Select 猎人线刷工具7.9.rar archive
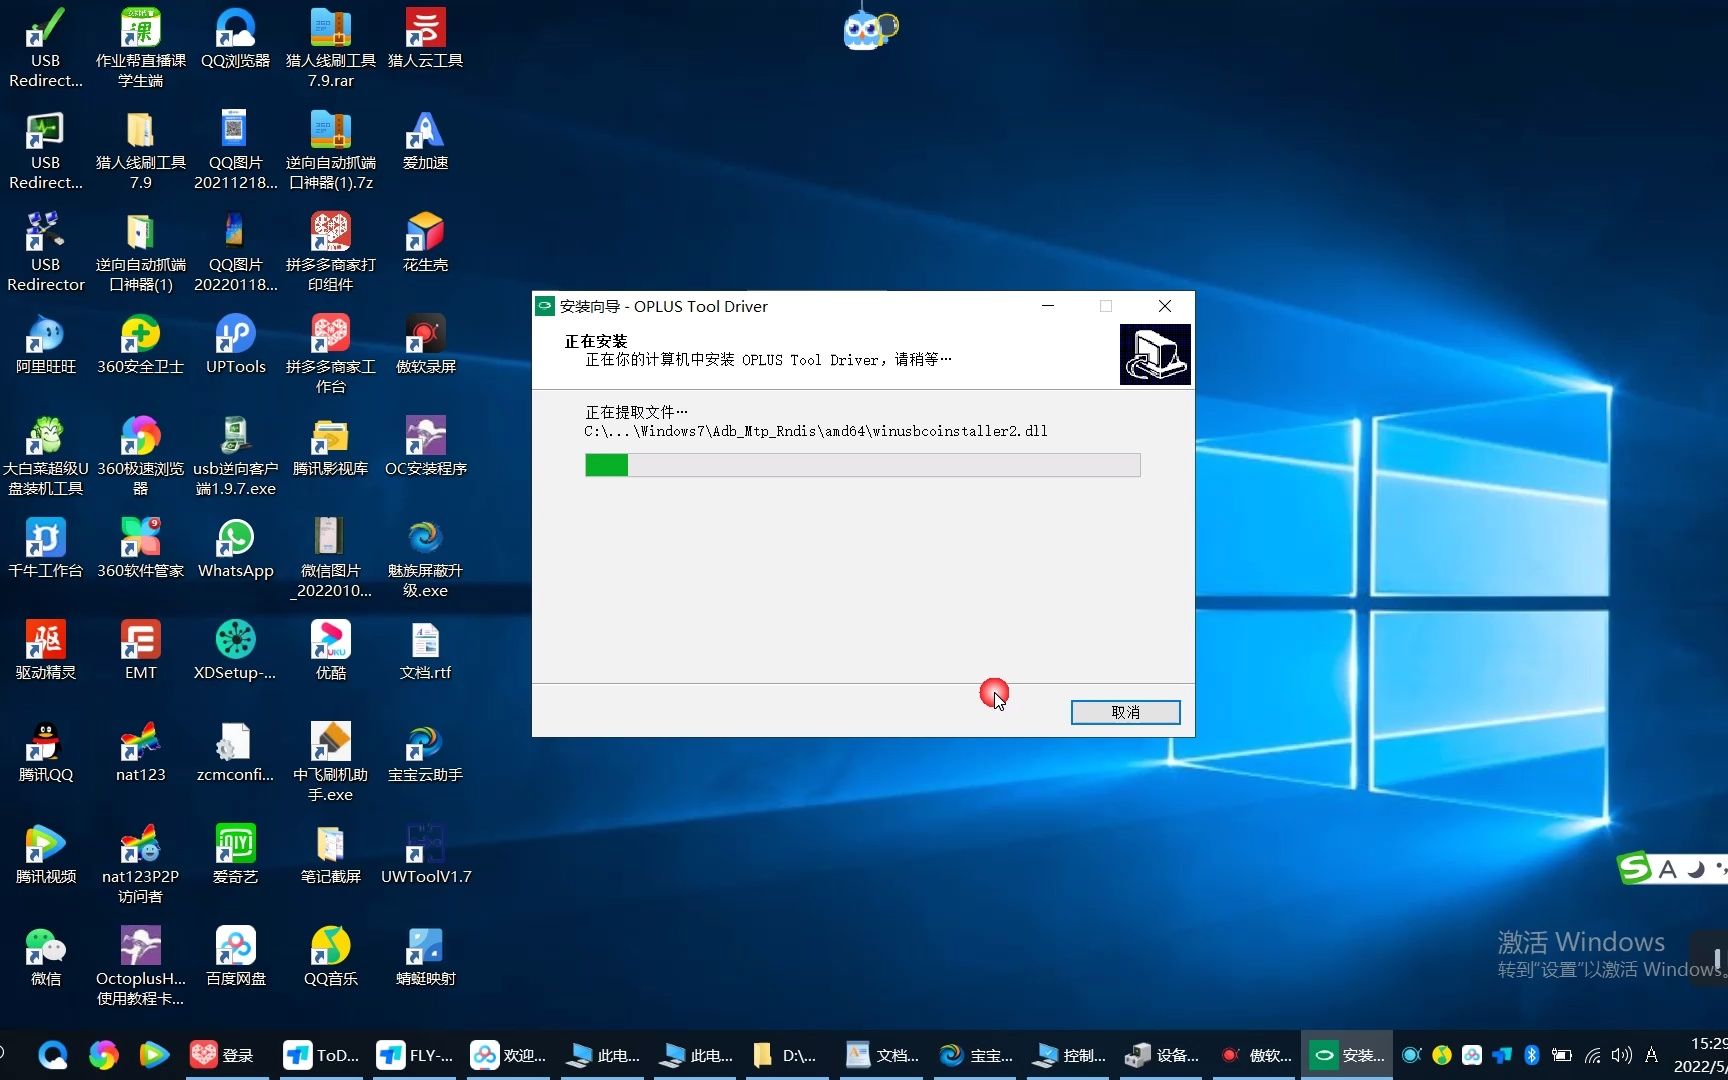The width and height of the screenshot is (1728, 1080). pyautogui.click(x=330, y=48)
